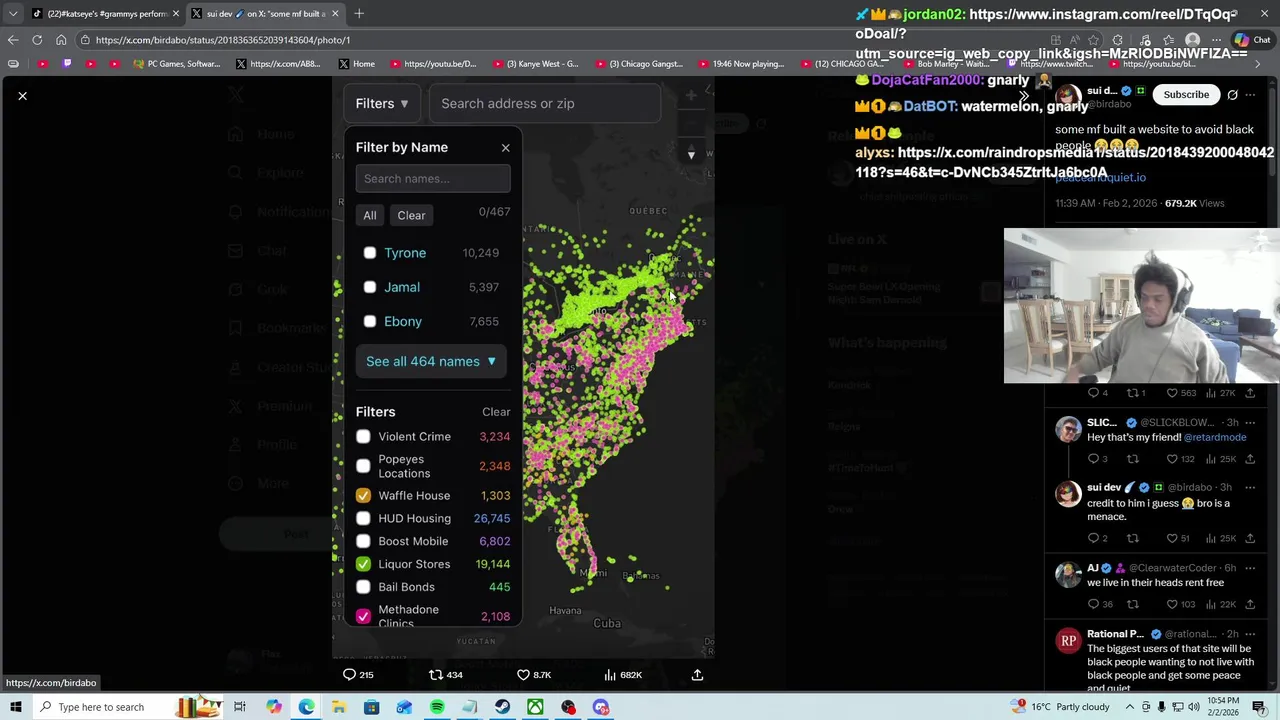Repost SLICKBLOW's 'Hey that's my friend' reply

[x=1133, y=459]
